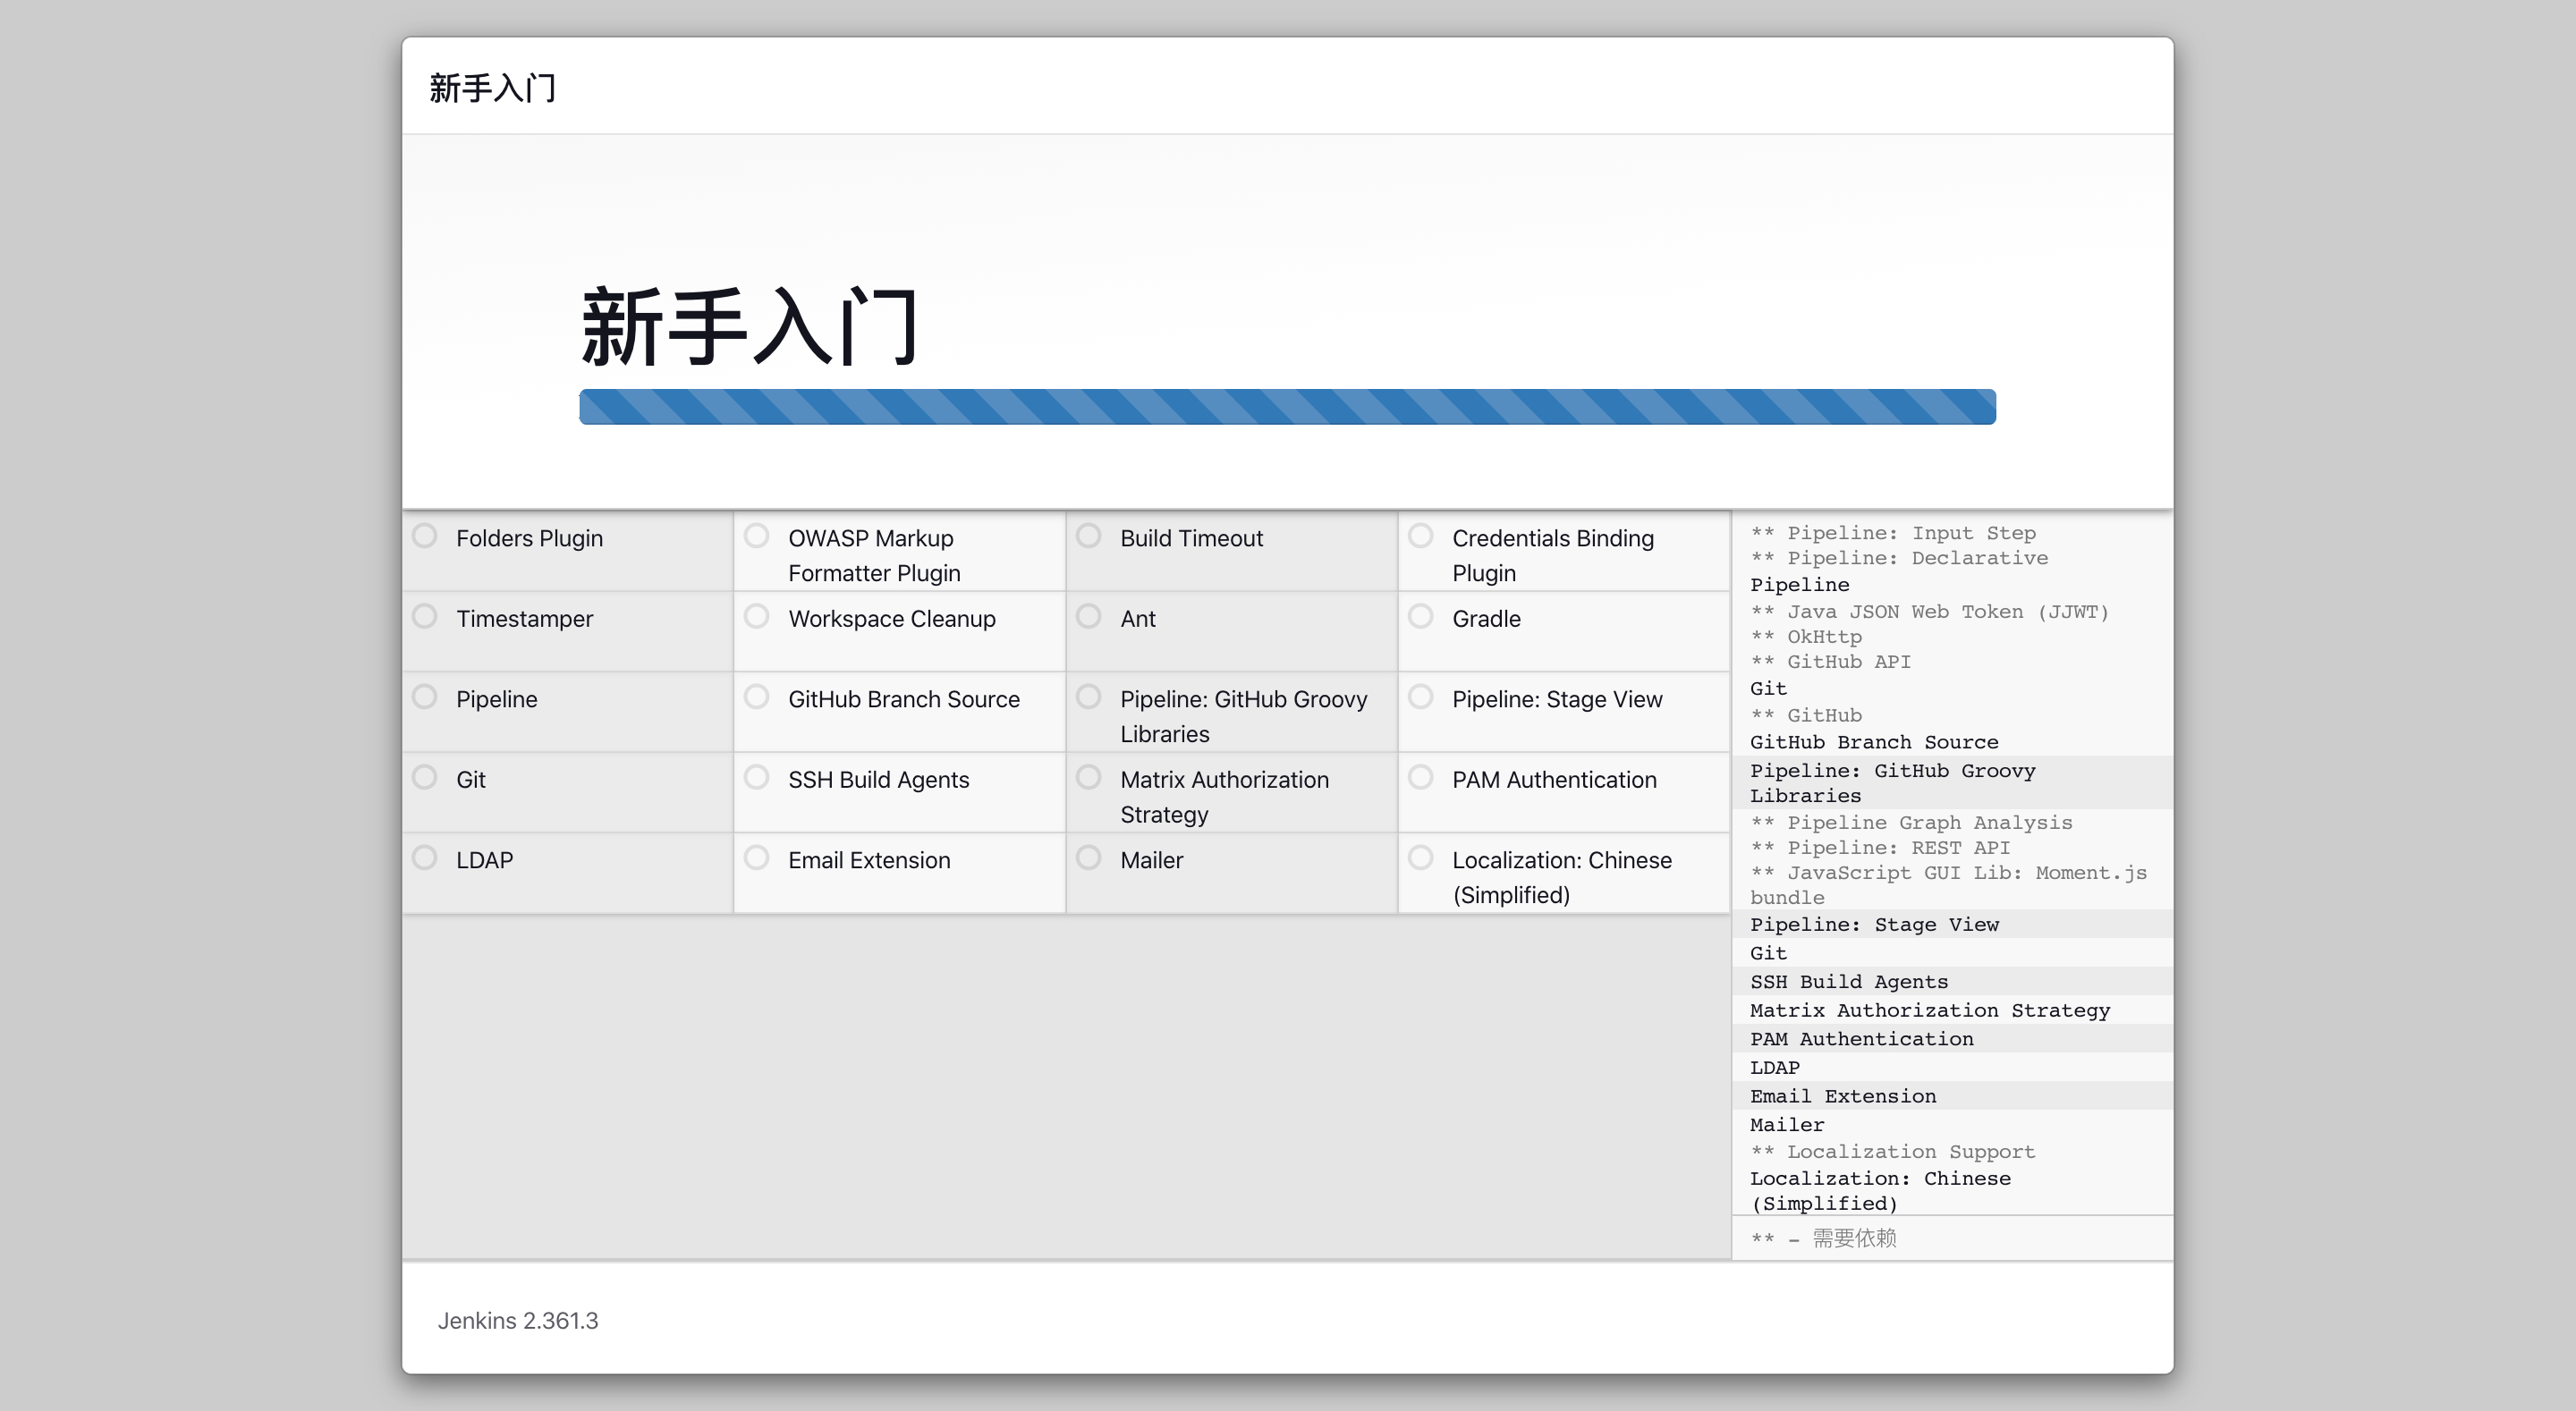Click the status circle beside PAM Authentication
This screenshot has height=1411, width=2576.
click(x=1421, y=777)
